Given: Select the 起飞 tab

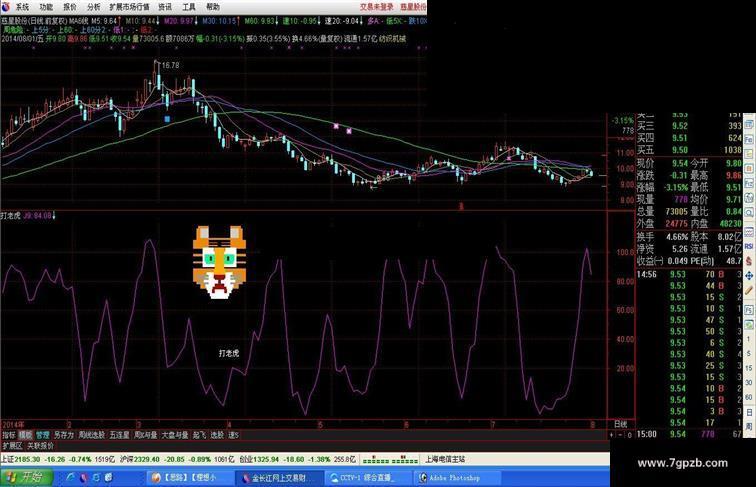Looking at the screenshot, I should (x=199, y=435).
